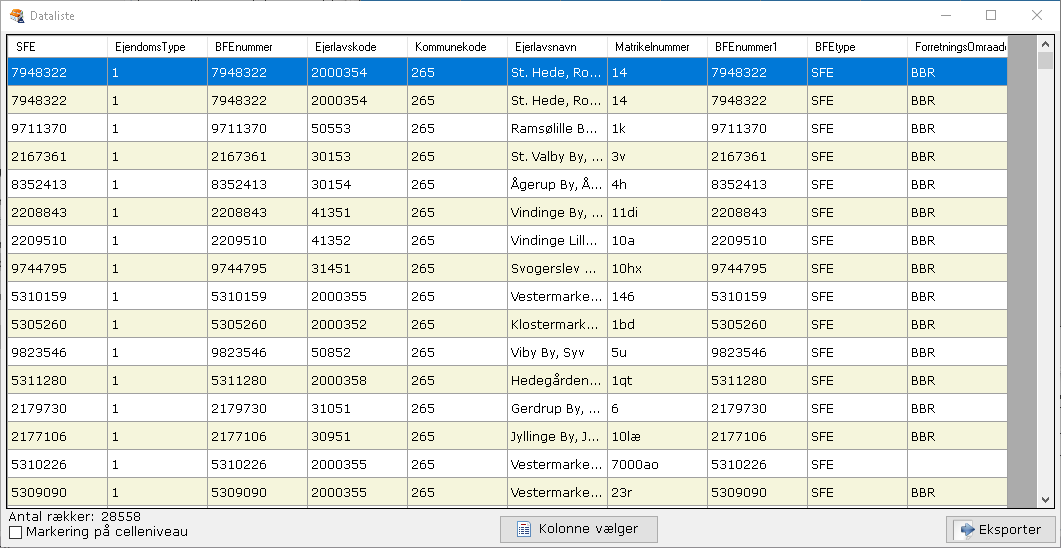Click the Kolonne vælger button
This screenshot has height=548, width=1061.
click(x=579, y=529)
